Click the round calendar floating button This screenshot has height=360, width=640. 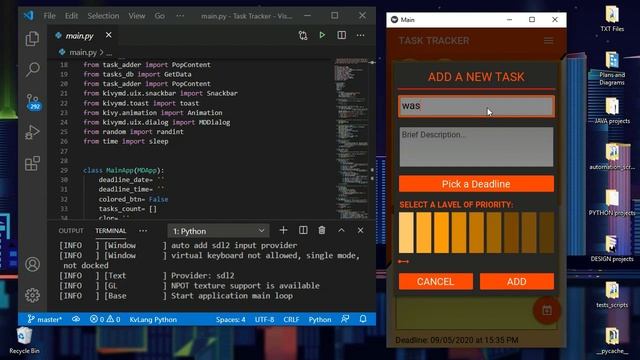pos(547,311)
